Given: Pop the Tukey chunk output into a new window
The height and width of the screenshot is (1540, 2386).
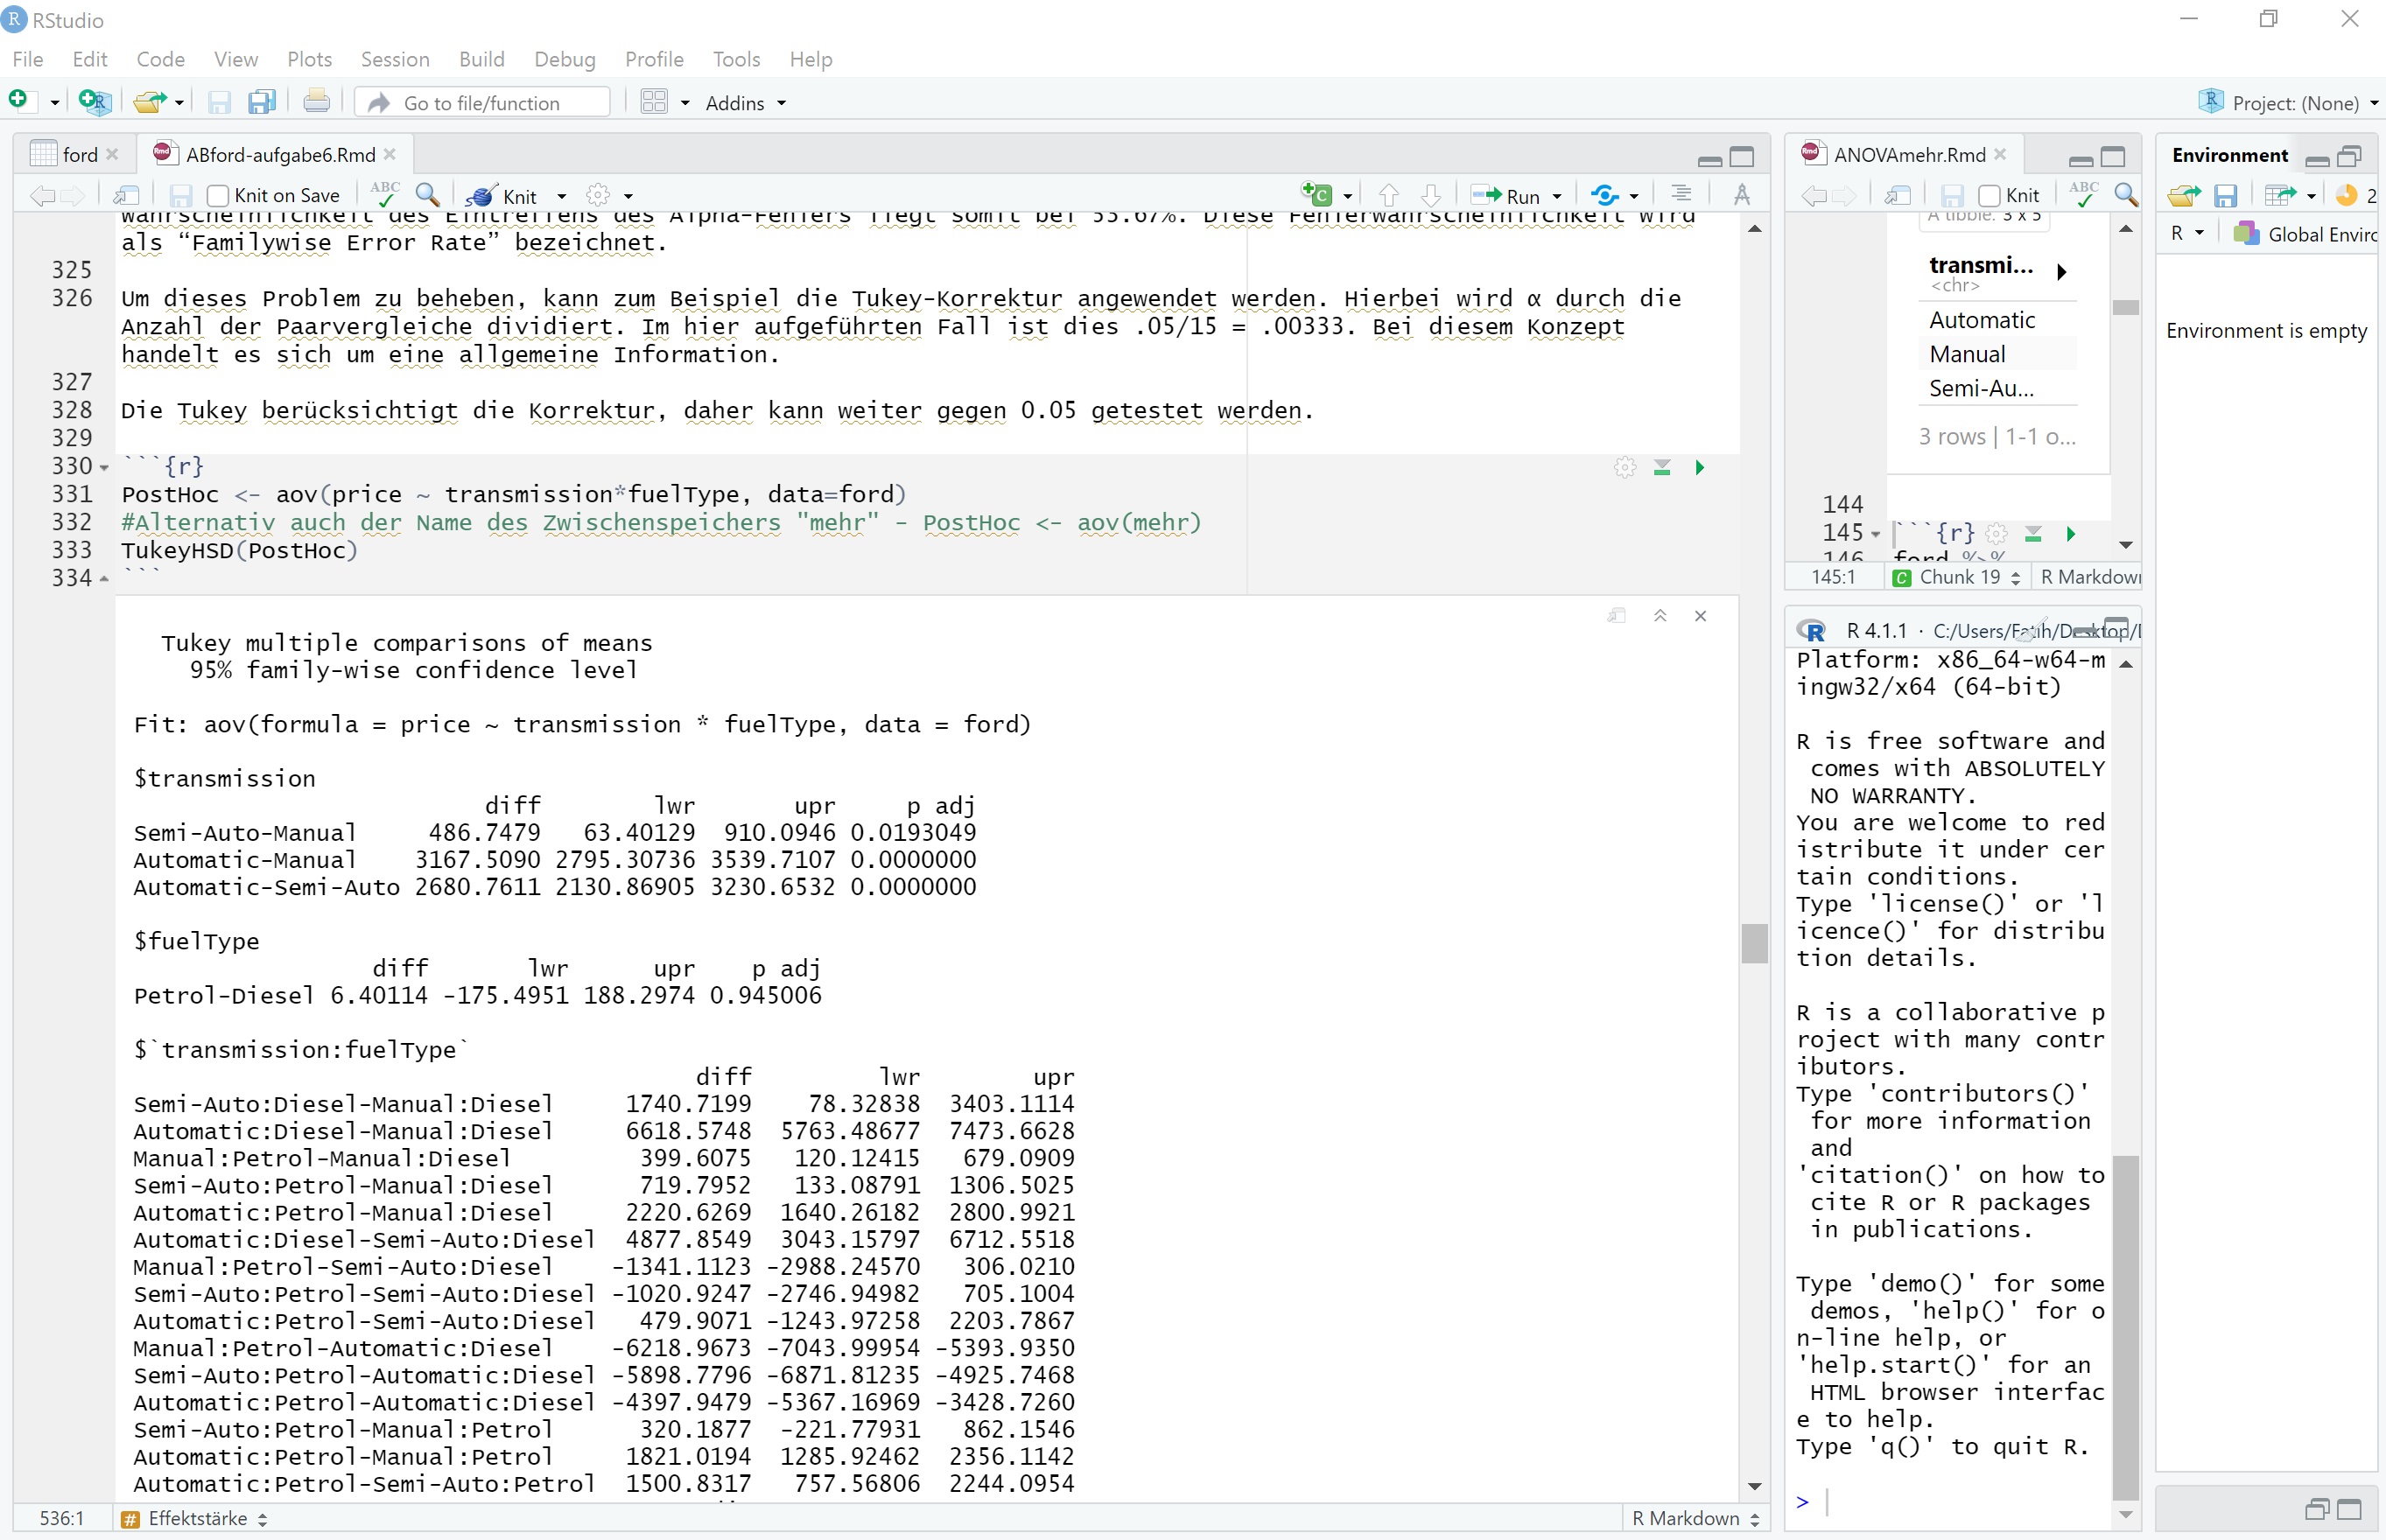Looking at the screenshot, I should pyautogui.click(x=1617, y=616).
